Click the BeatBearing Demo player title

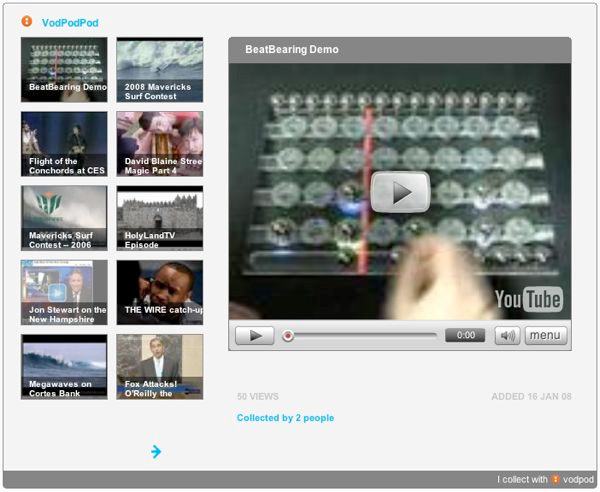tap(292, 49)
